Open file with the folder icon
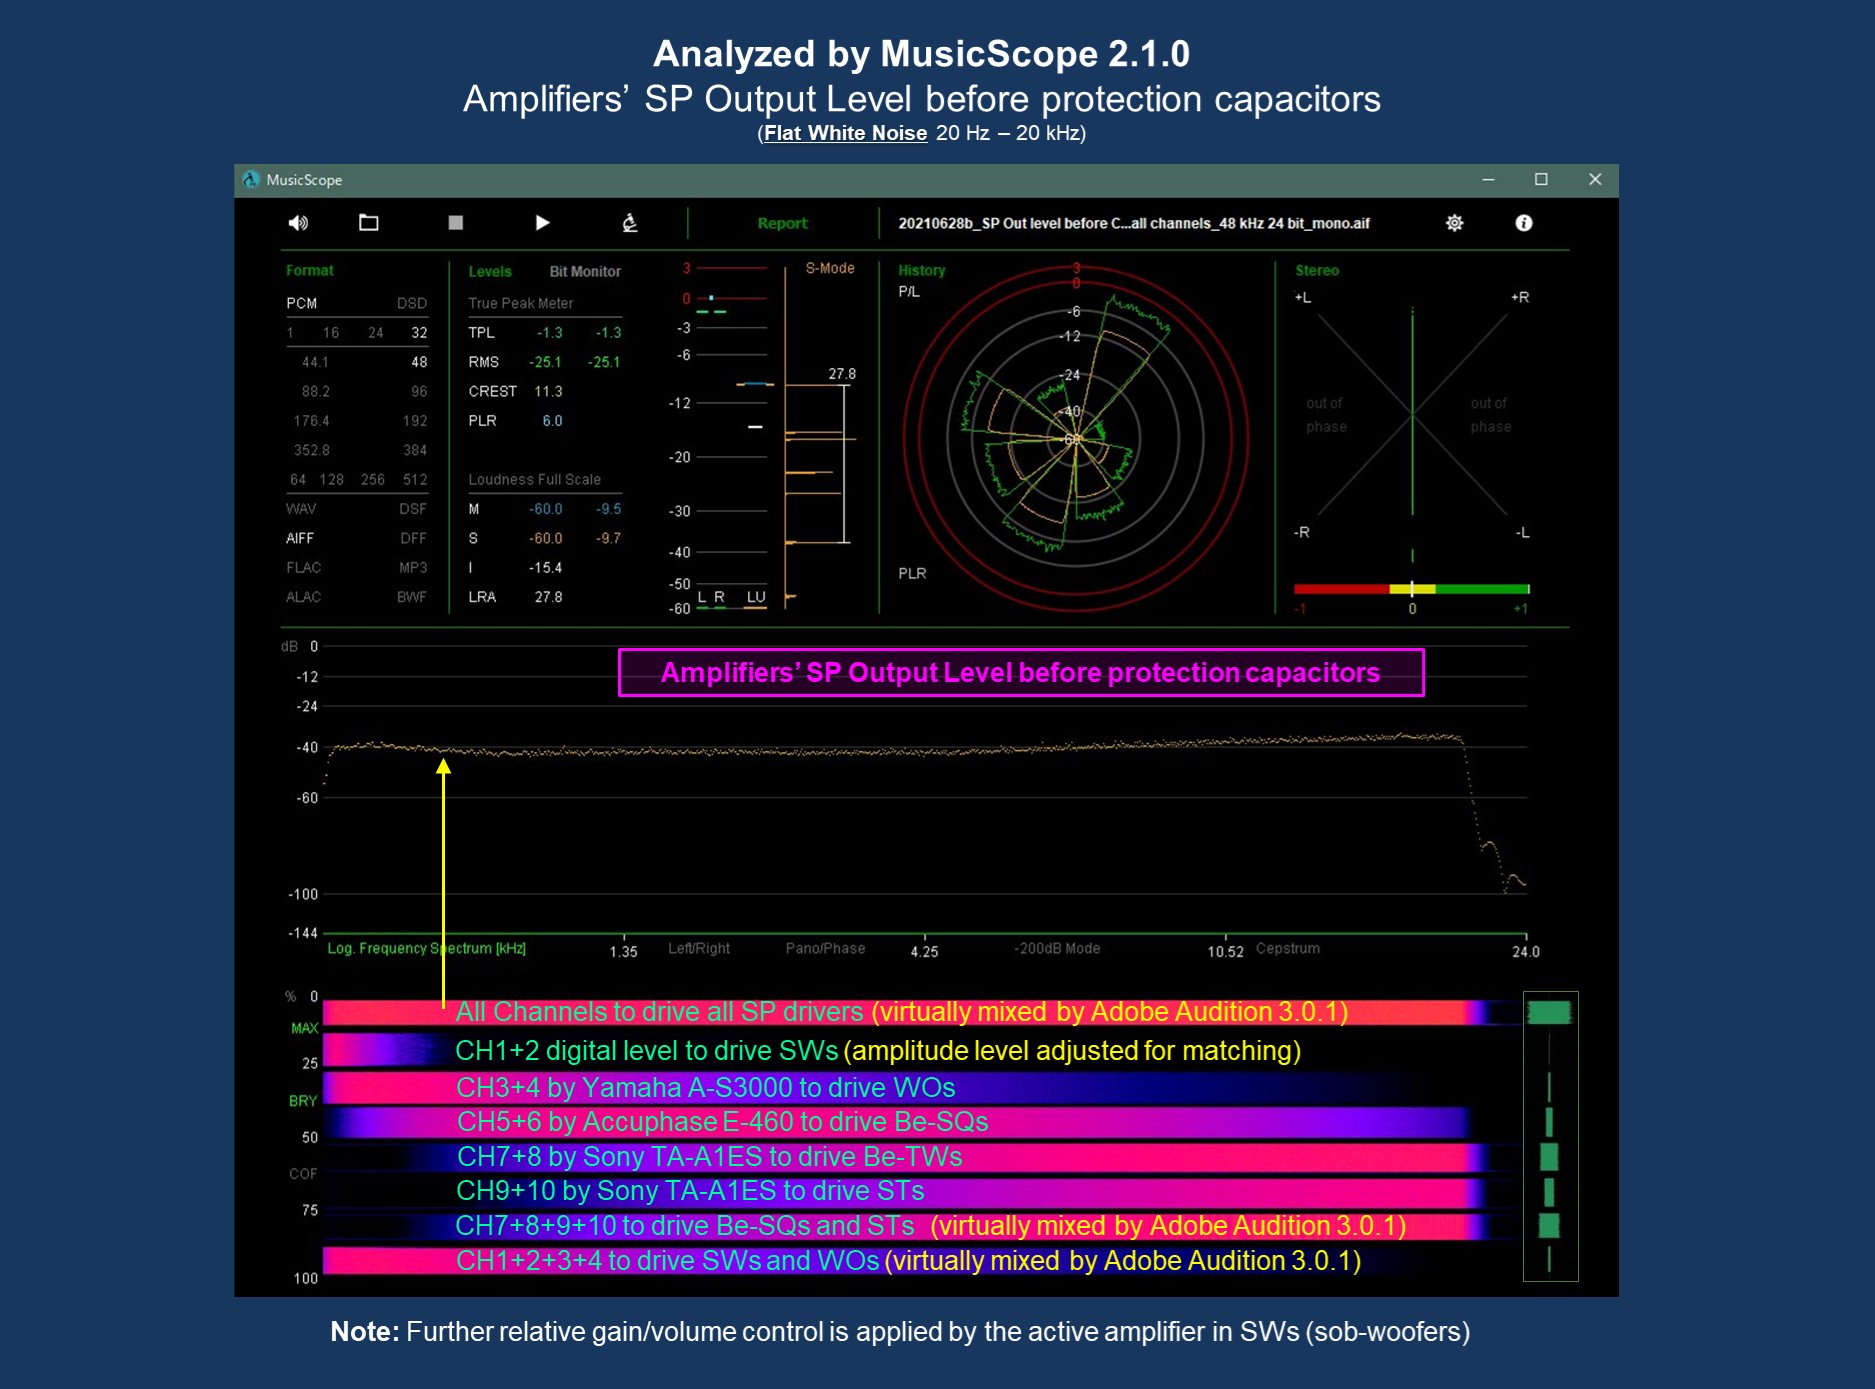1875x1389 pixels. pos(369,223)
